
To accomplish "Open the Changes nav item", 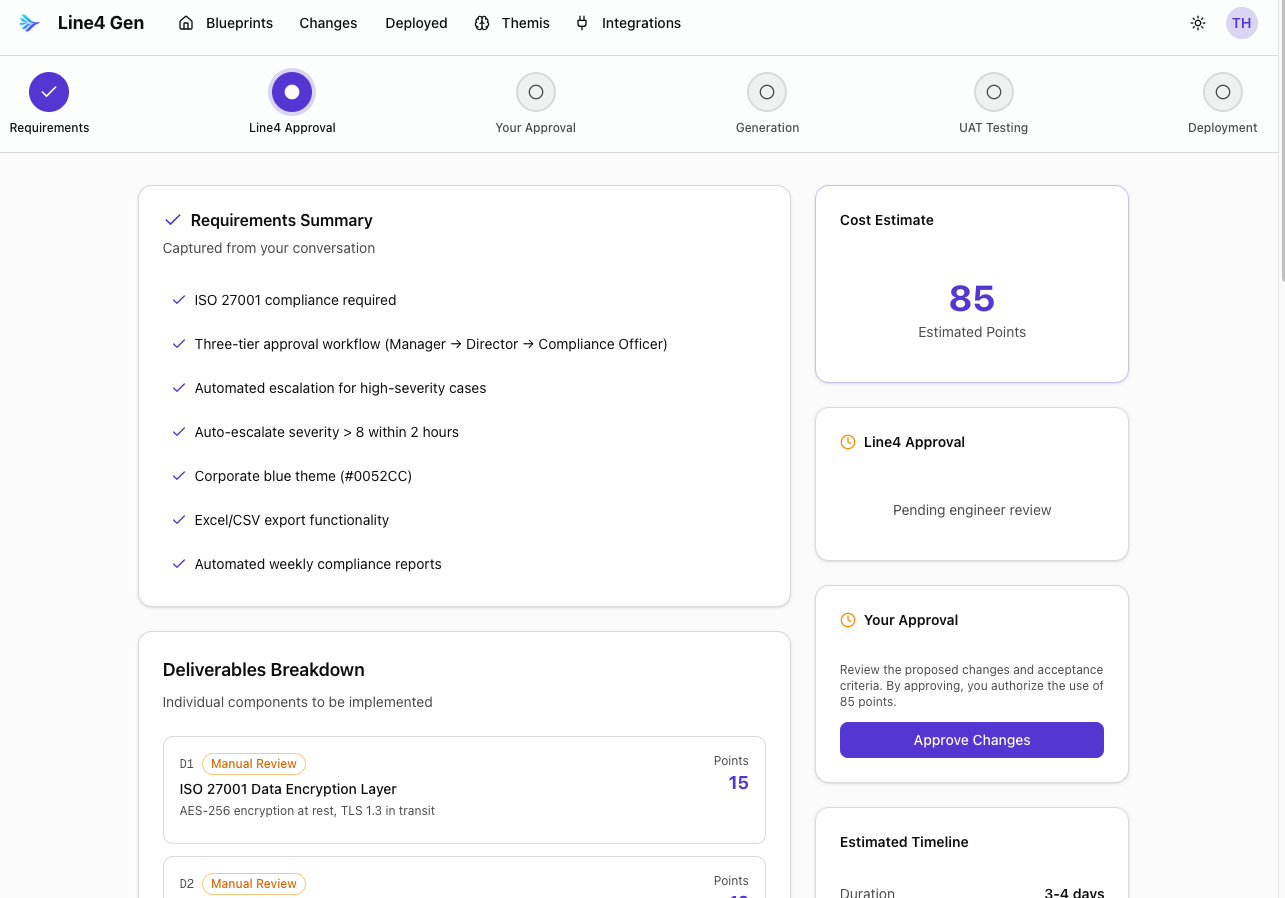I will pyautogui.click(x=328, y=23).
